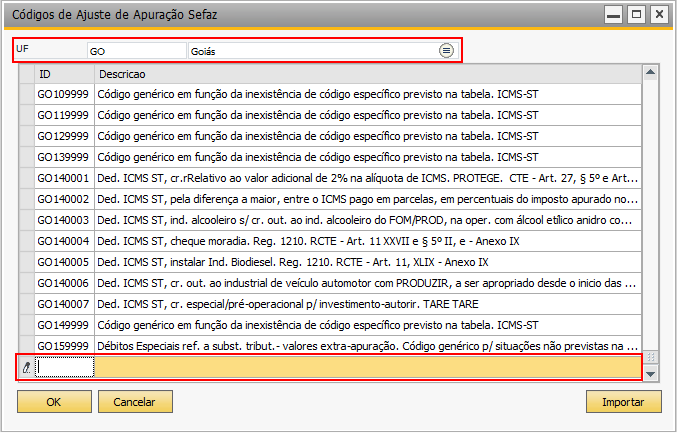
Task: Click row header left of GO140004
Action: 27,241
